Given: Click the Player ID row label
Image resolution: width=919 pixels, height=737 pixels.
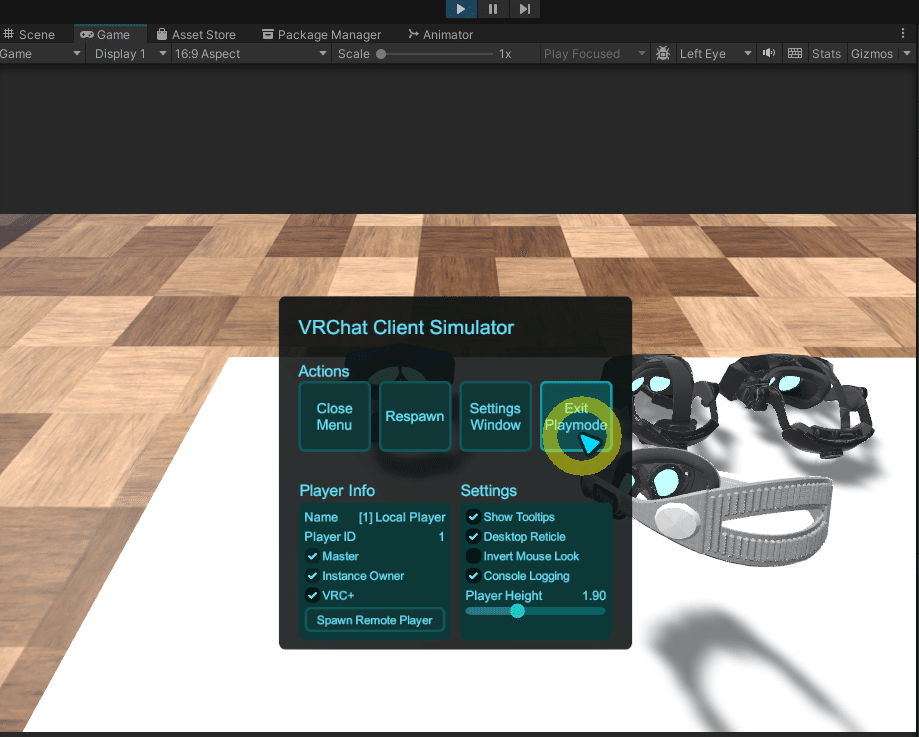Looking at the screenshot, I should pyautogui.click(x=330, y=536).
